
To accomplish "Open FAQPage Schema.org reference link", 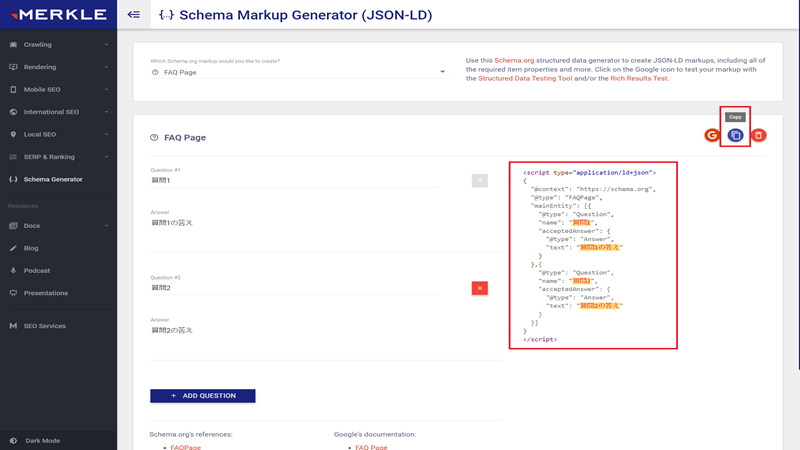I will pyautogui.click(x=185, y=447).
